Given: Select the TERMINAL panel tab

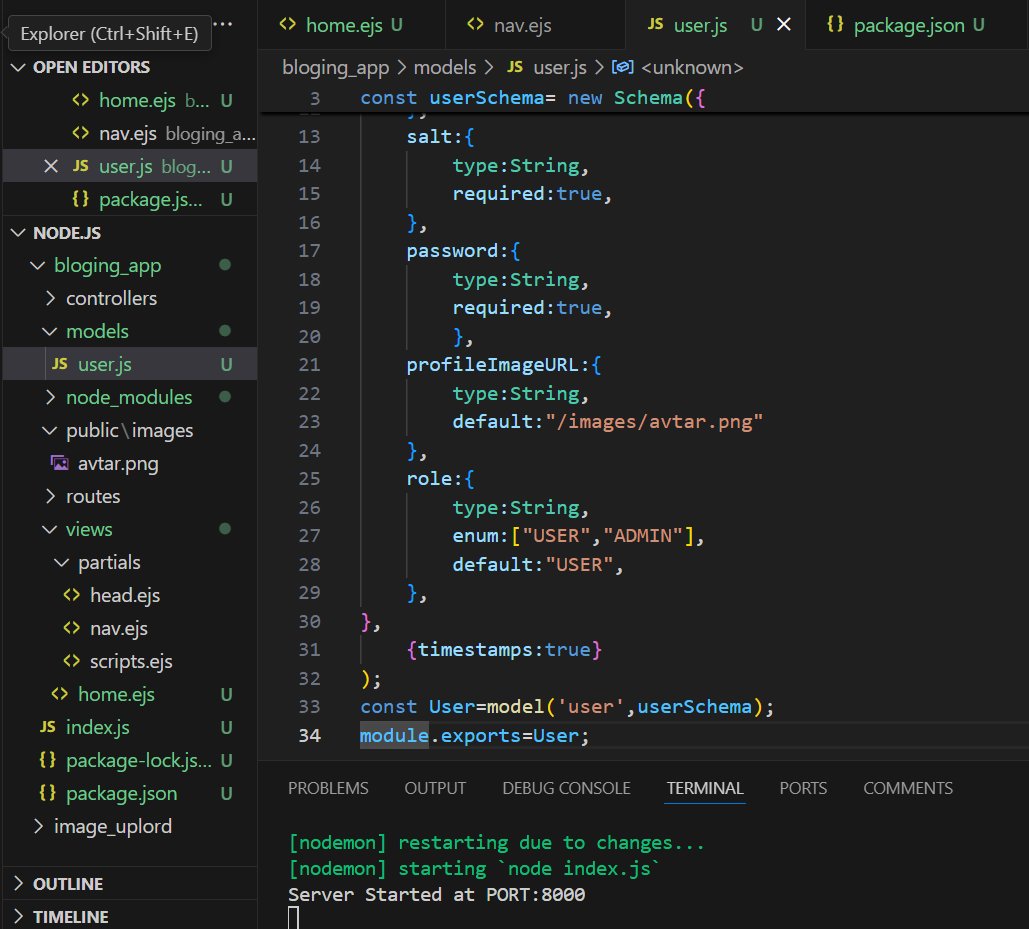Looking at the screenshot, I should pyautogui.click(x=705, y=788).
